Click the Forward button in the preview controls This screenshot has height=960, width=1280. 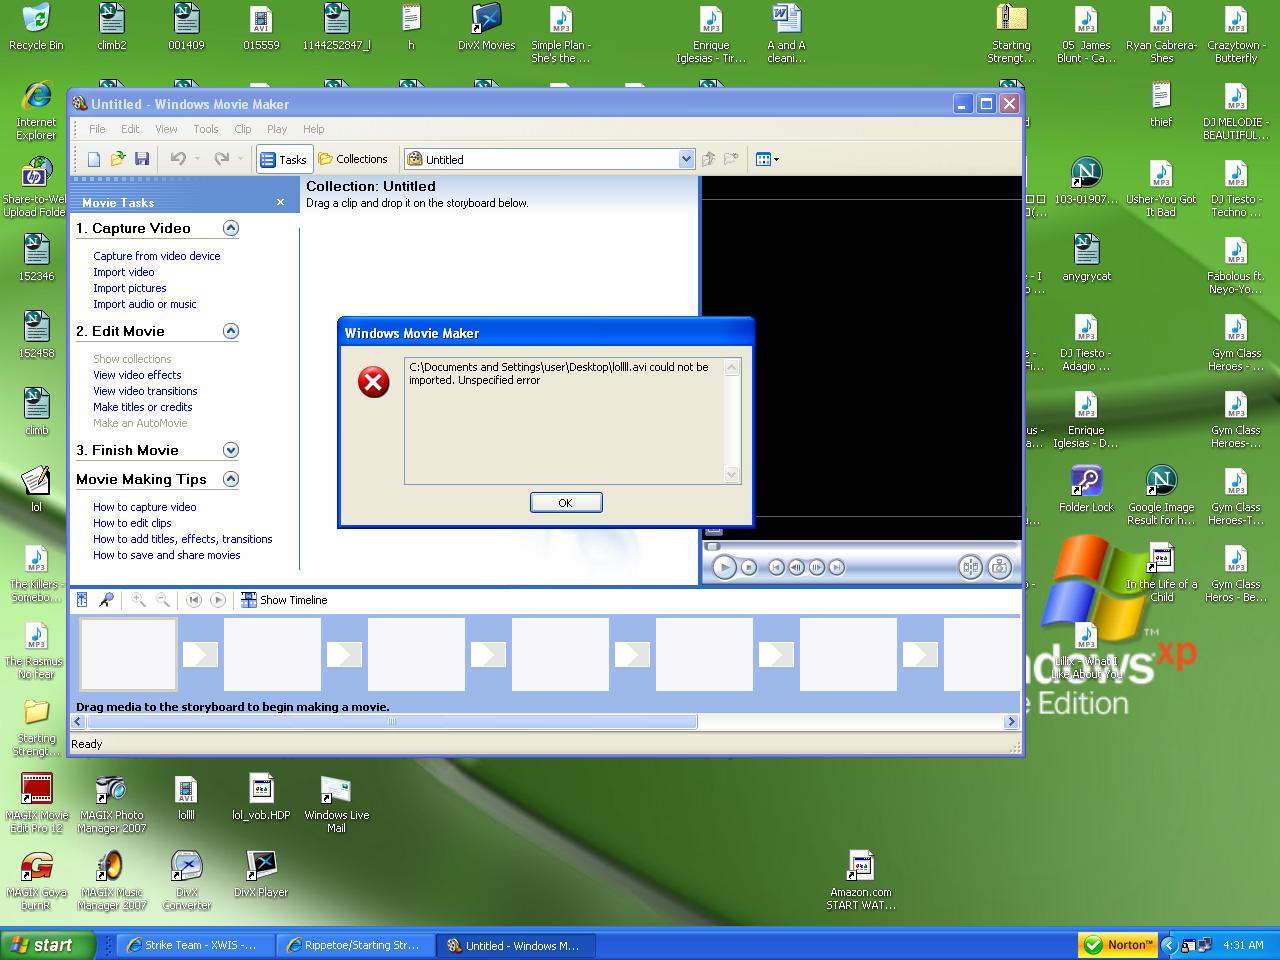pyautogui.click(x=837, y=567)
